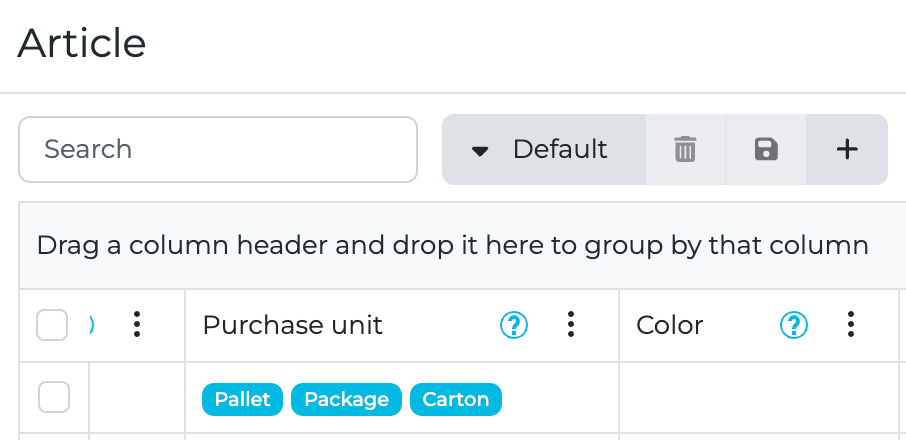Image resolution: width=906 pixels, height=440 pixels.
Task: Sort by Color column header
Action: pyautogui.click(x=670, y=325)
